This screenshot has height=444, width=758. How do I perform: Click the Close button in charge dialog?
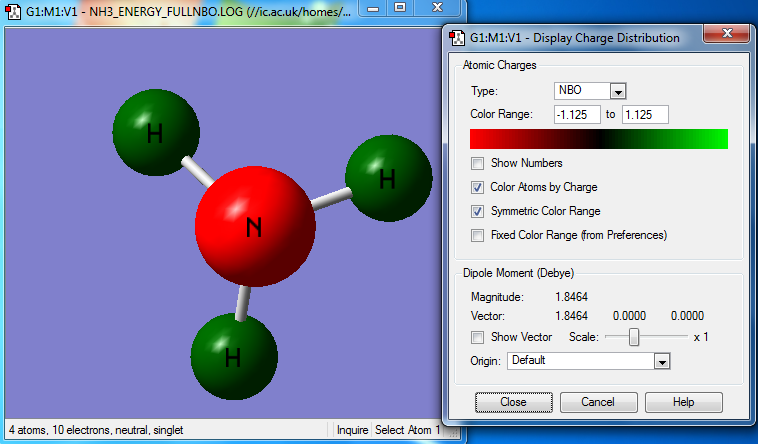[513, 402]
